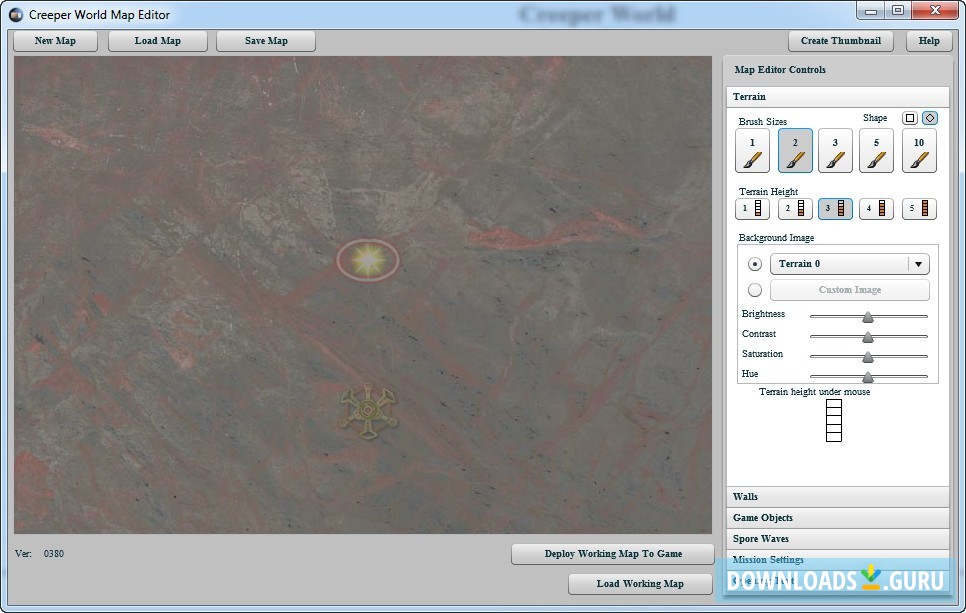Click the Save Map button
Viewport: 966px width, 613px height.
[x=266, y=41]
